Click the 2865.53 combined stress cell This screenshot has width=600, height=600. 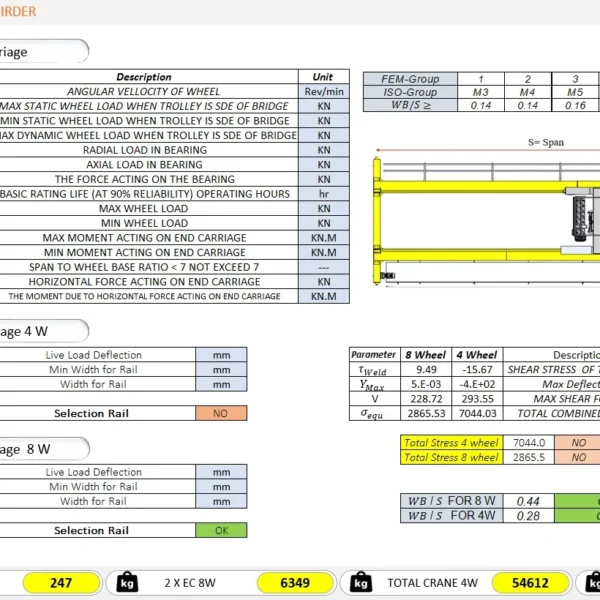click(x=426, y=413)
